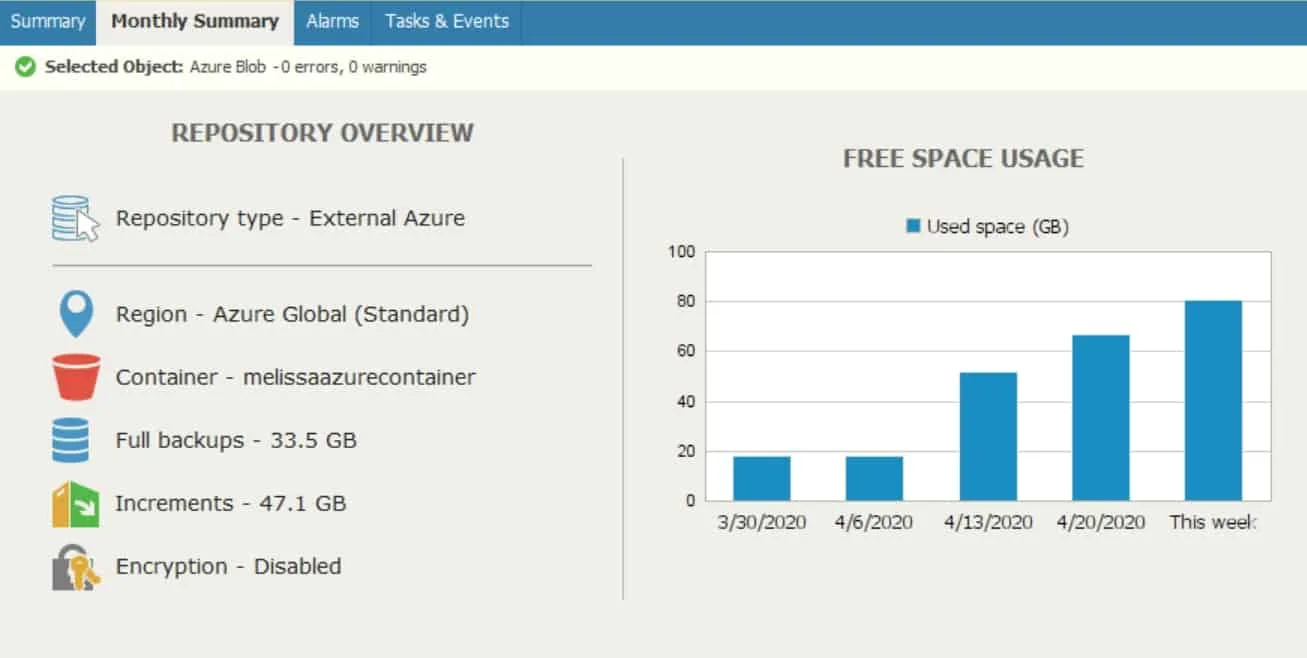Switch to the Summary tab
The image size is (1307, 658).
point(47,21)
